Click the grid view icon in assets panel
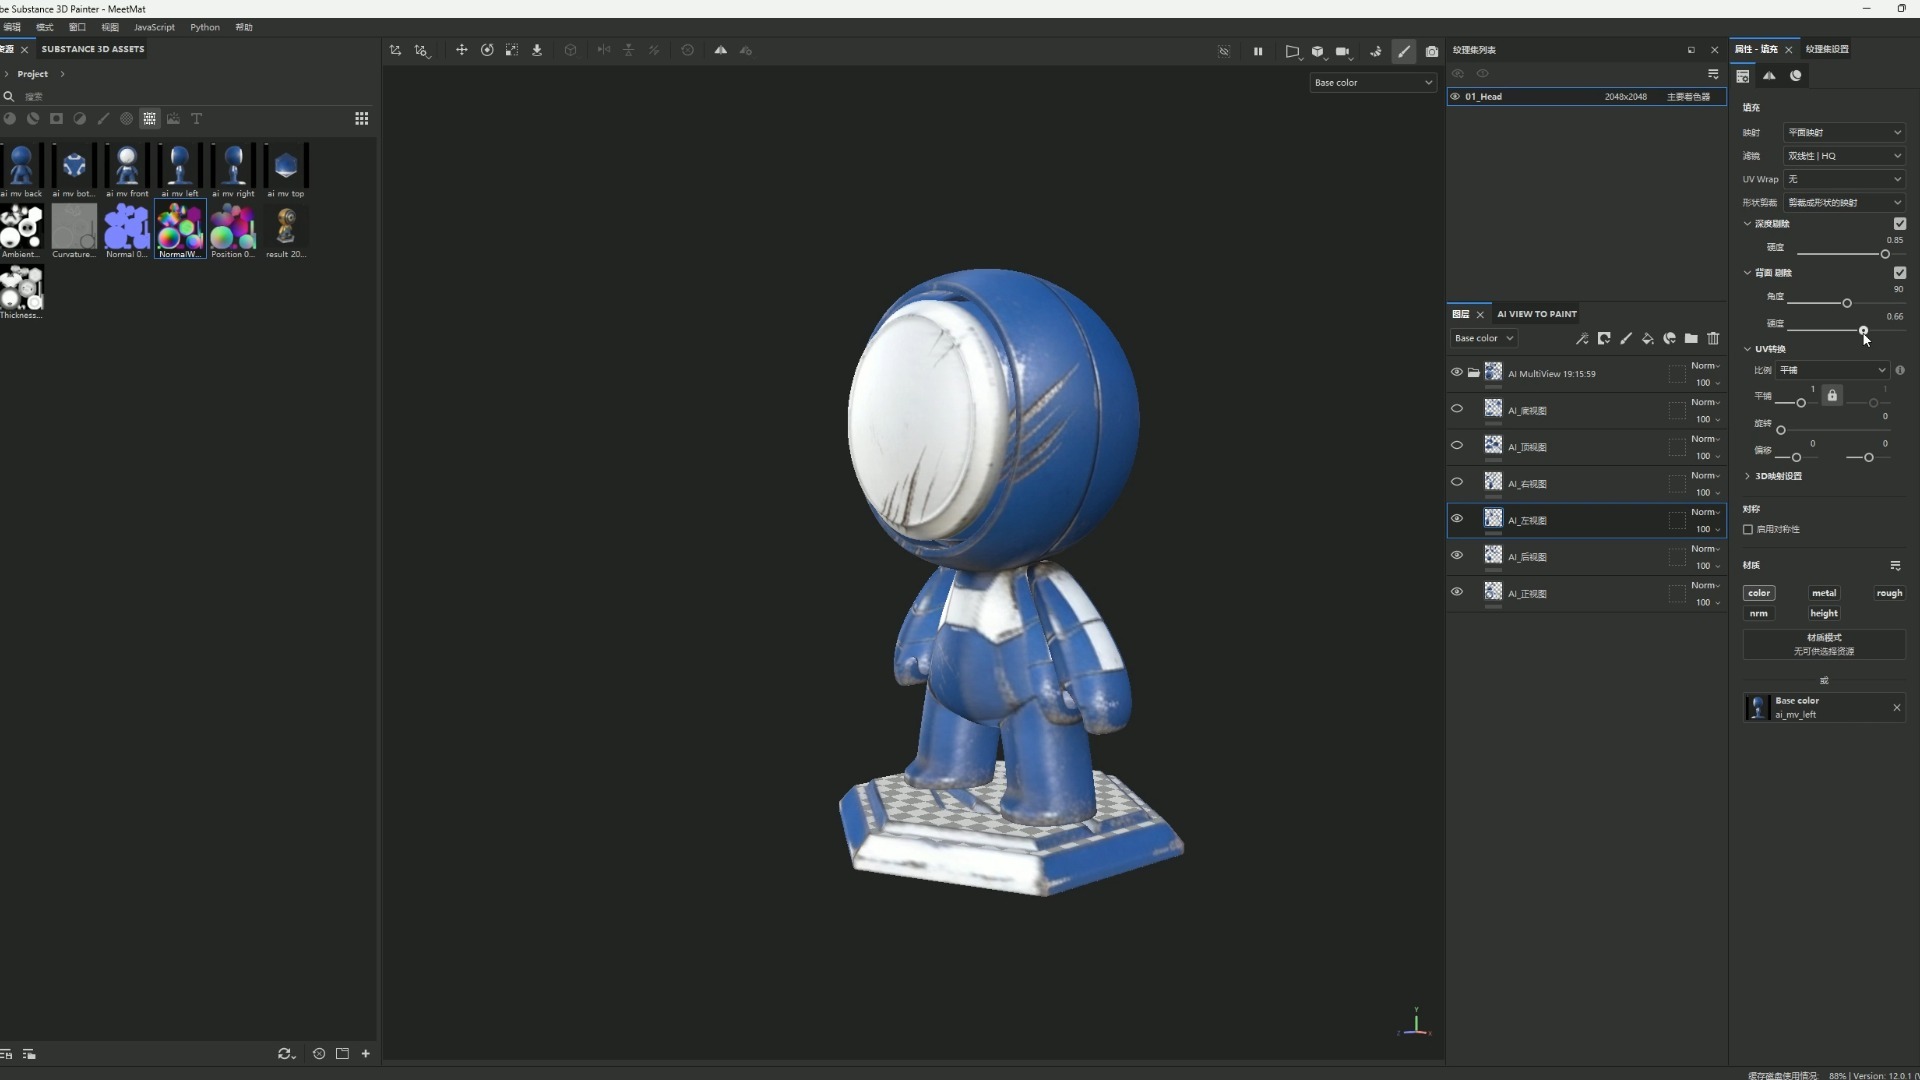 [362, 119]
